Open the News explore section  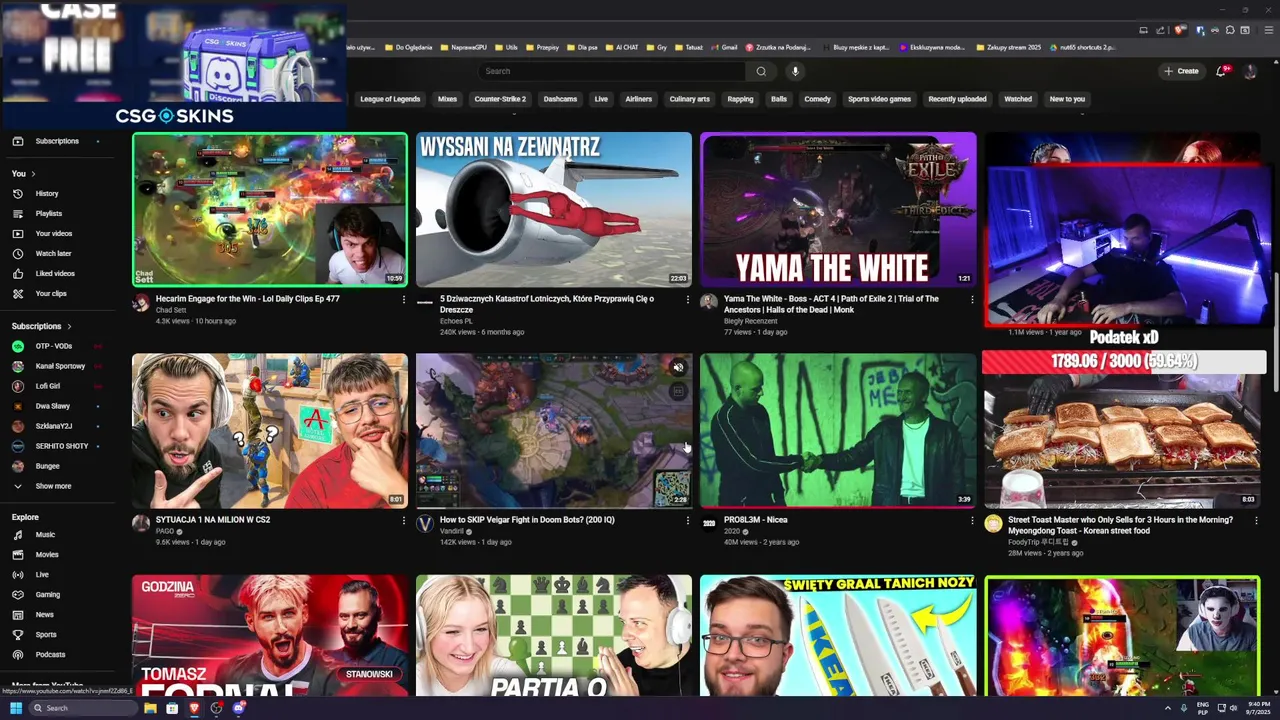[44, 615]
